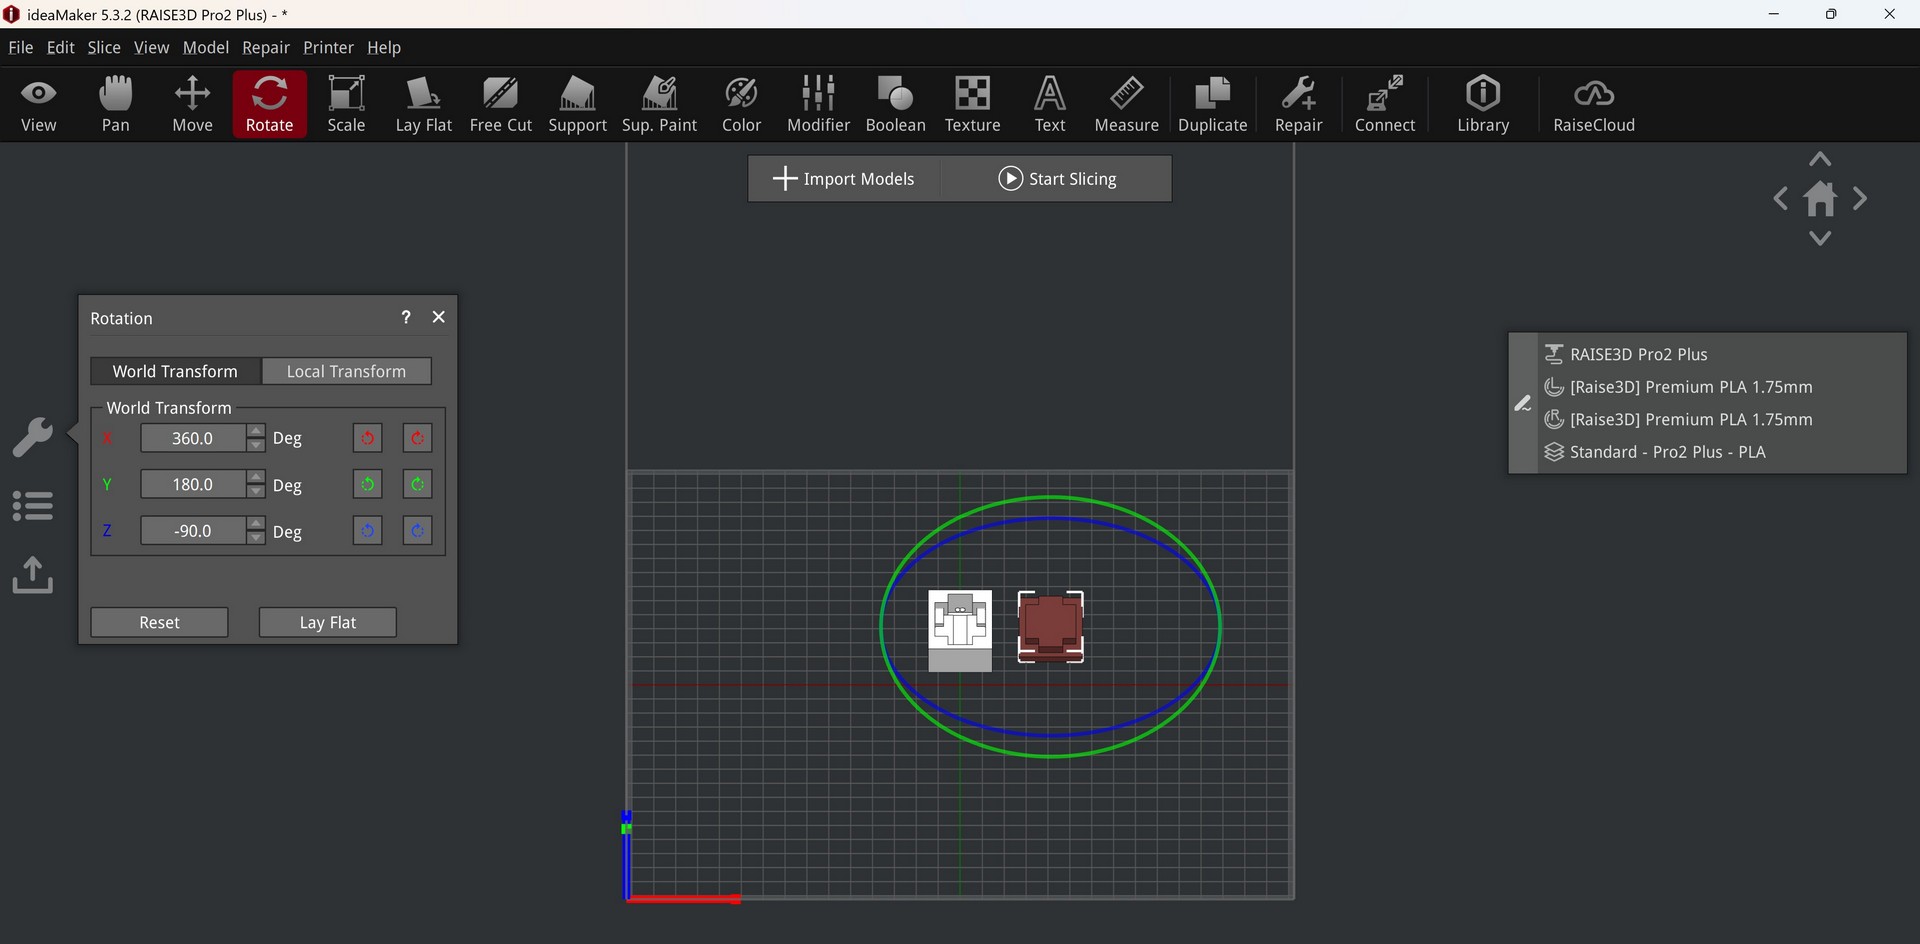Select the RAISE3D Pro2 Plus printer entry
Image resolution: width=1920 pixels, height=944 pixels.
(x=1638, y=354)
